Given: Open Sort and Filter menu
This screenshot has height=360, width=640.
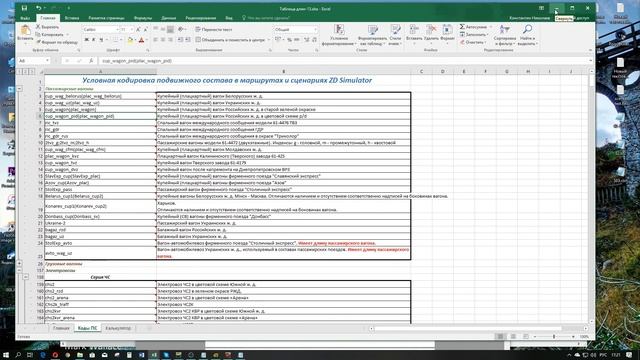Looking at the screenshot, I should coord(504,35).
